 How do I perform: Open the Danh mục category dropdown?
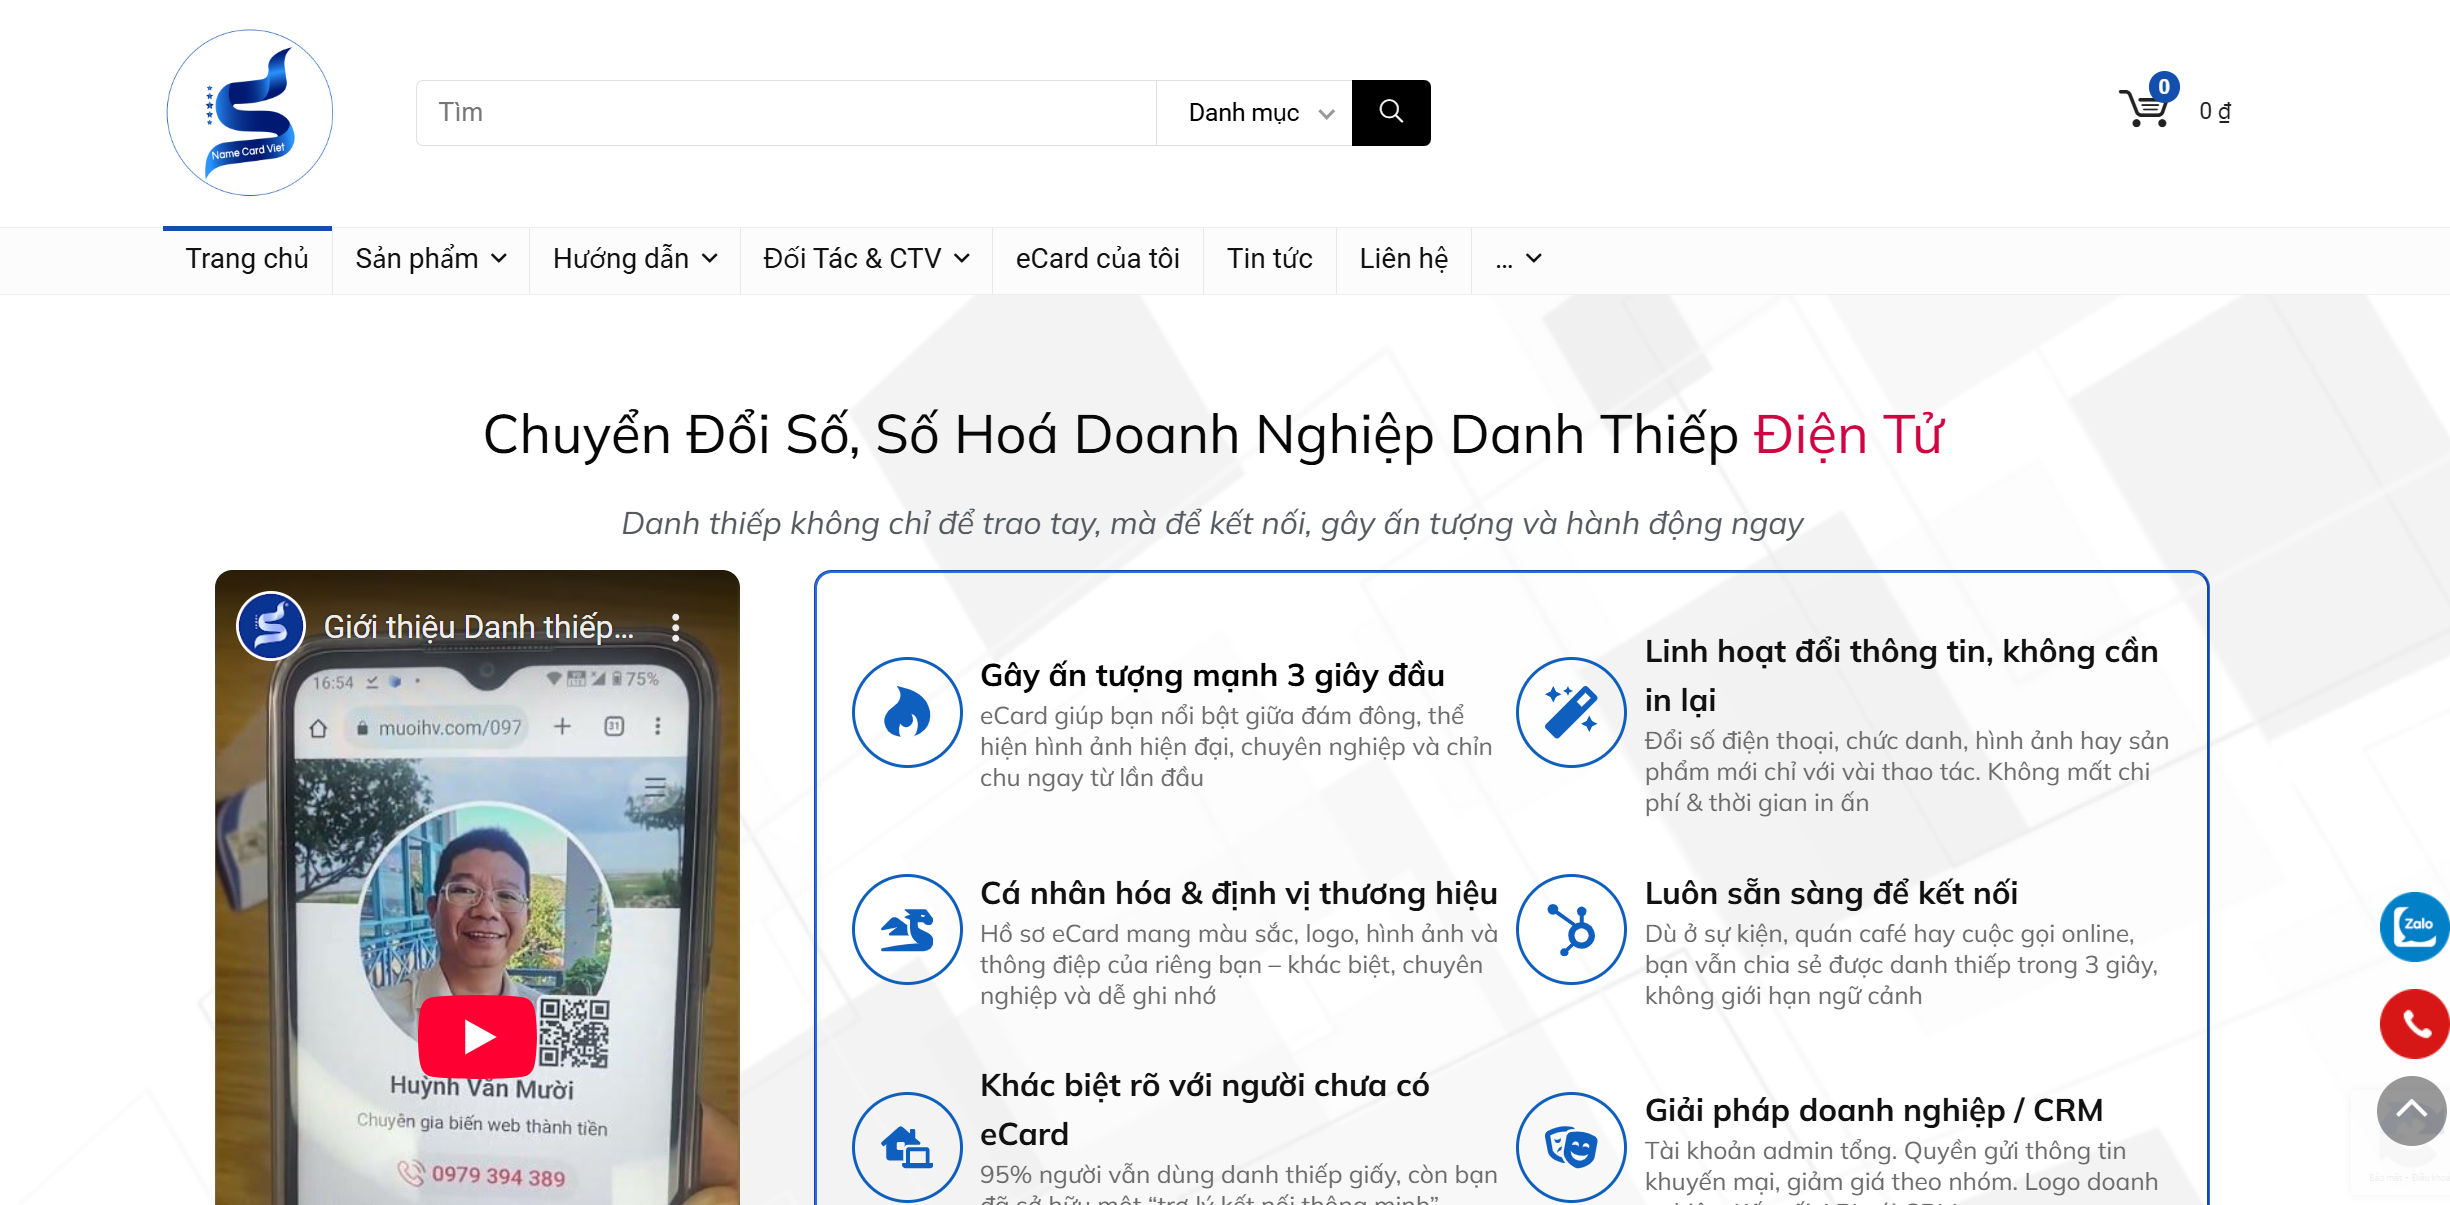coord(1254,112)
